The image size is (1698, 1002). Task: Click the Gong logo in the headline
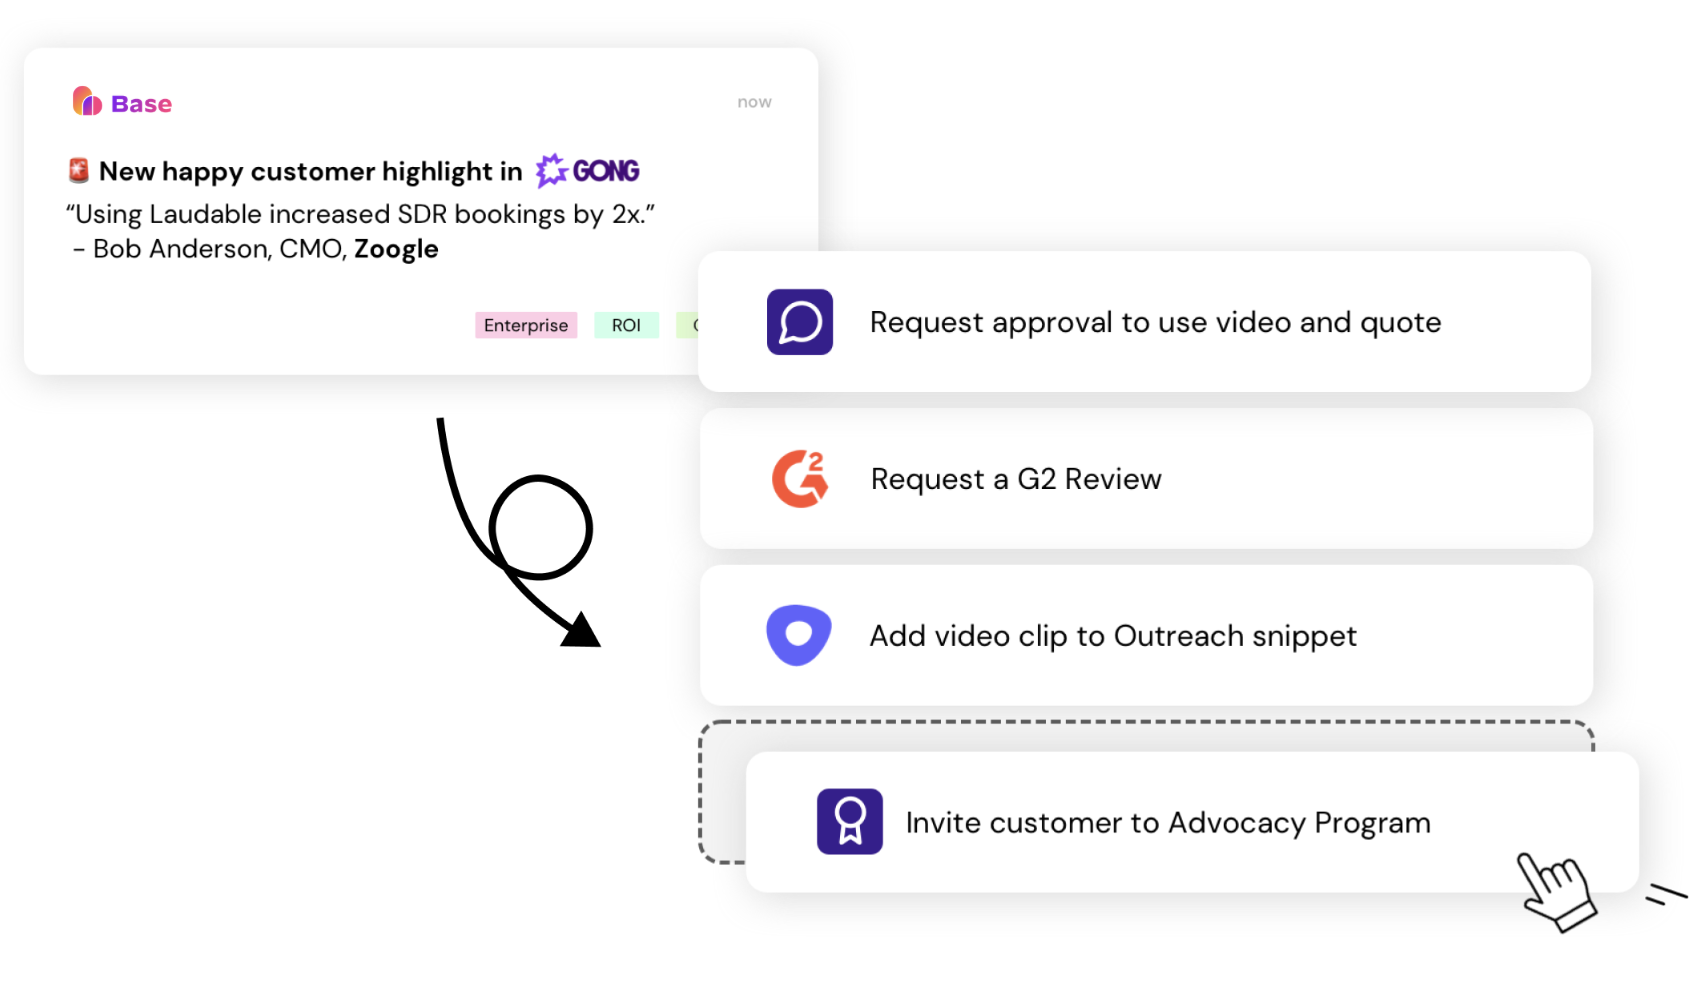coord(588,171)
